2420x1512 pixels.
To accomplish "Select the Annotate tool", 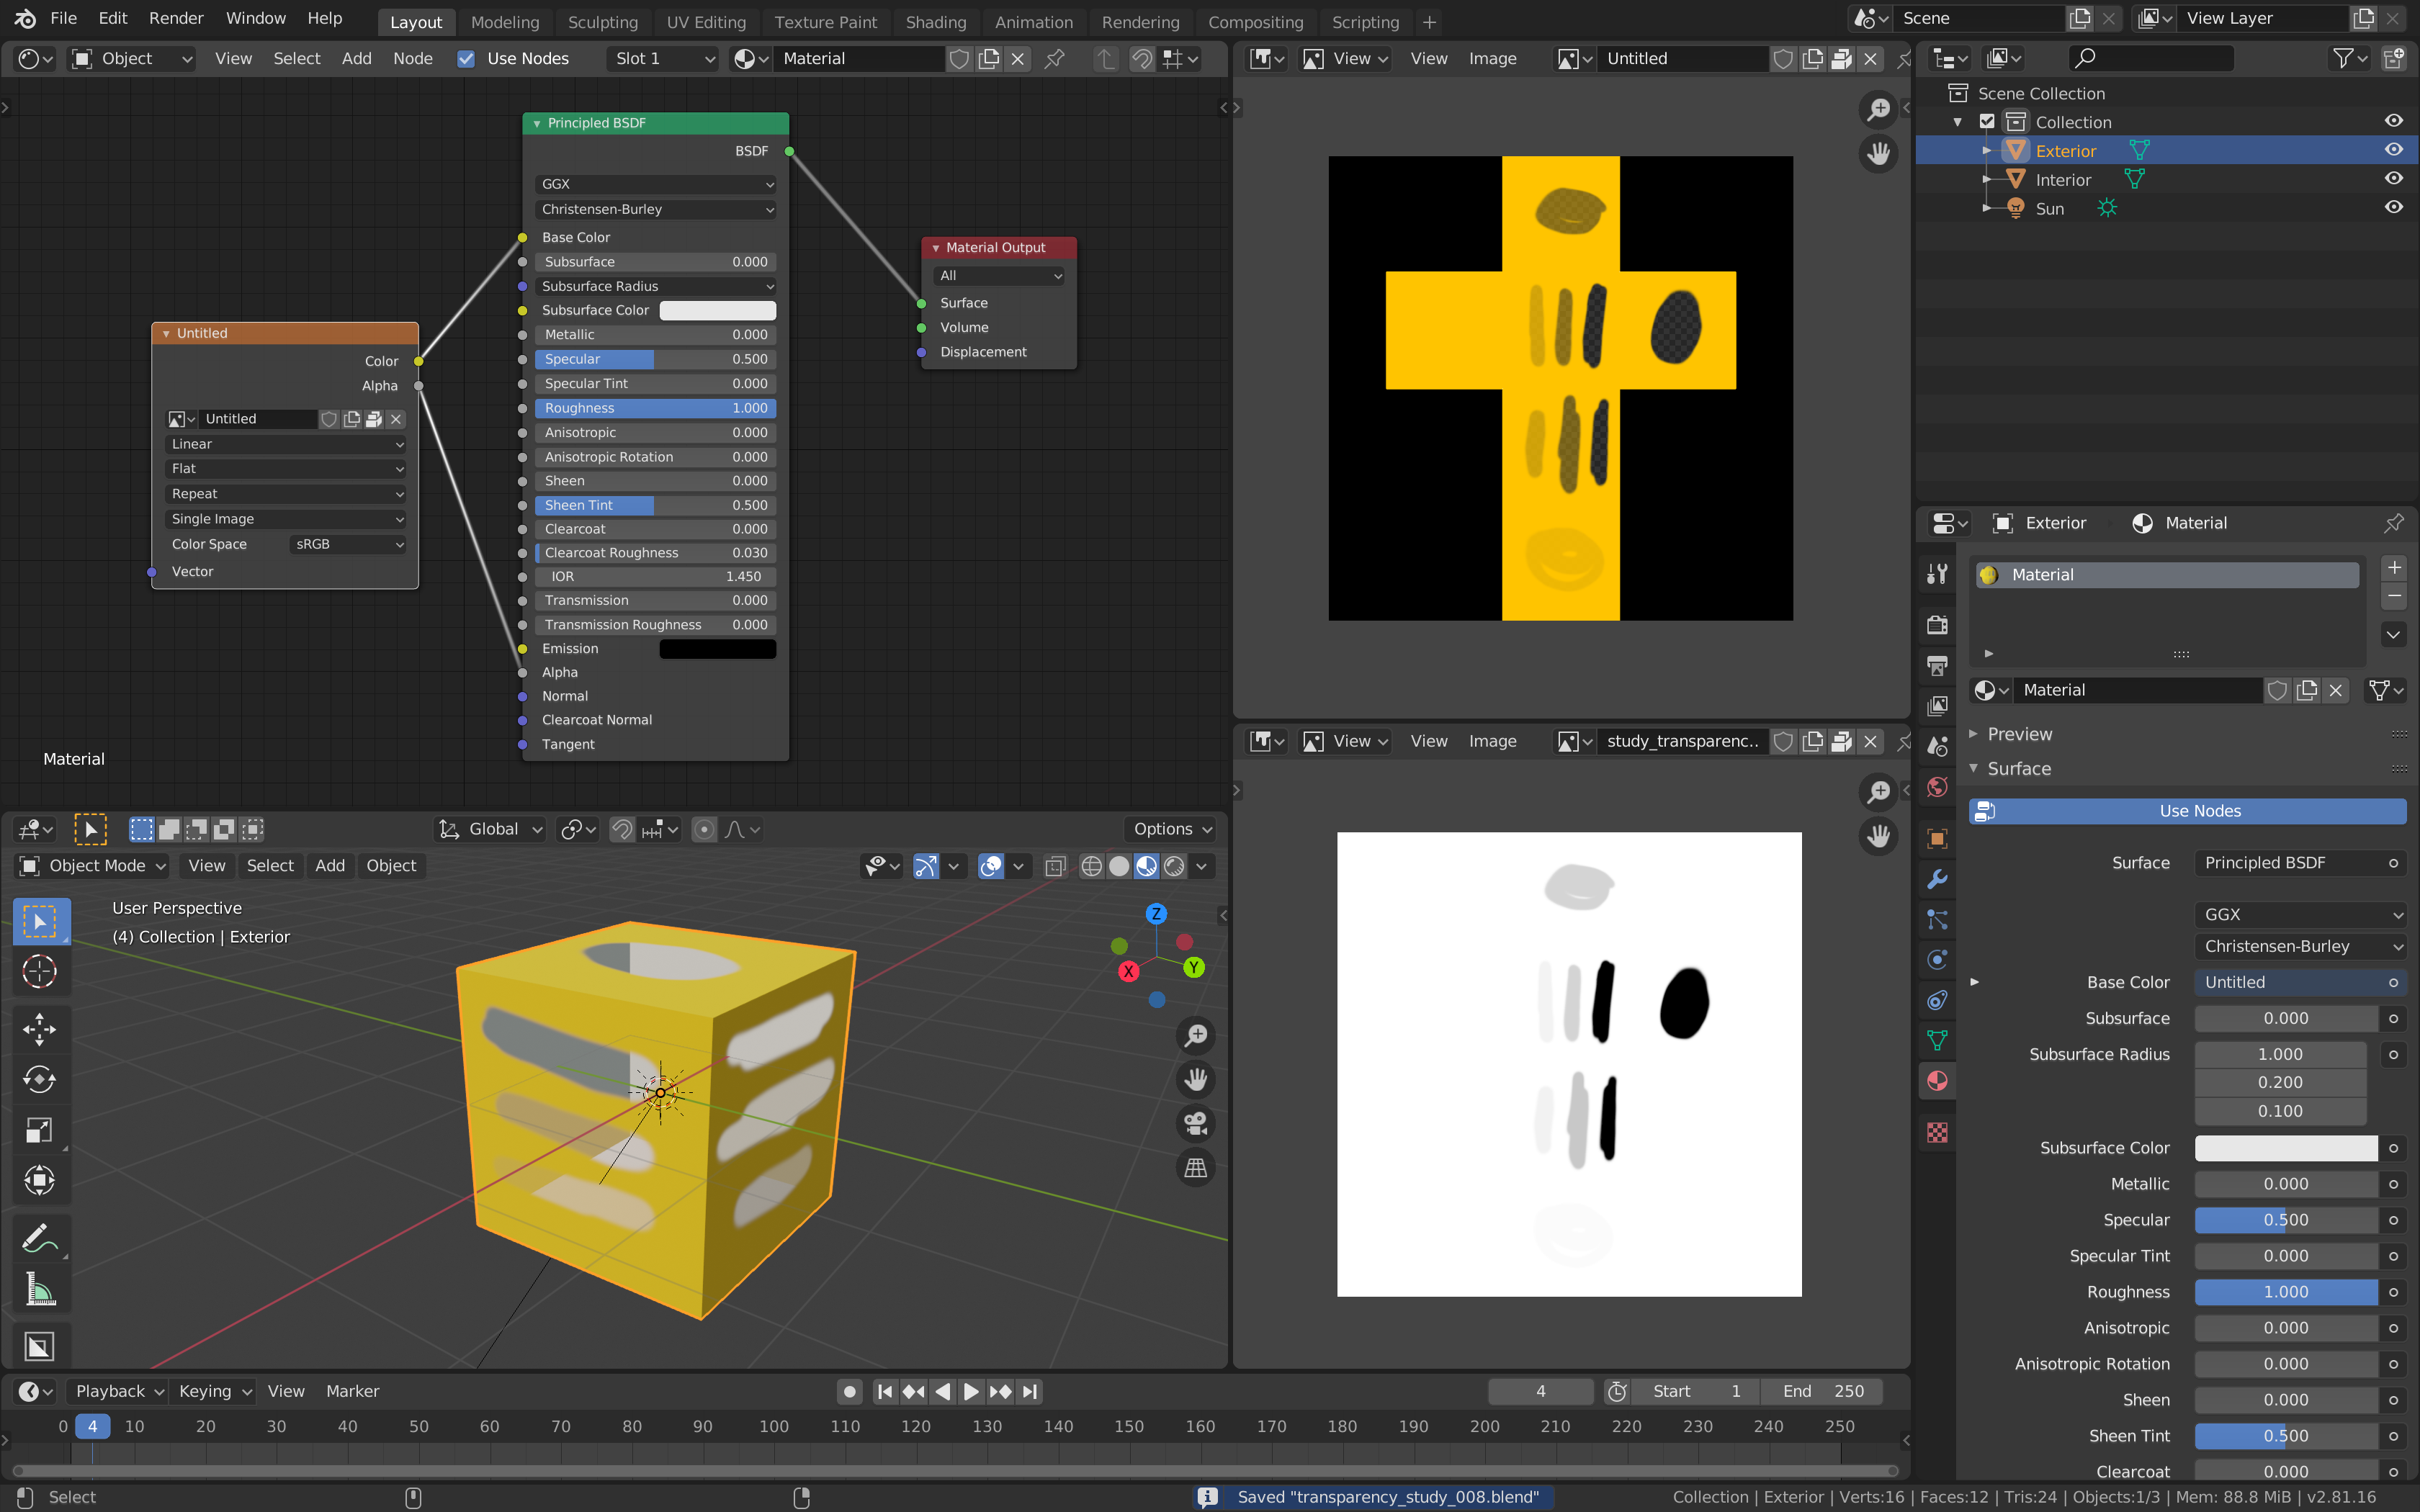I will tap(40, 1237).
